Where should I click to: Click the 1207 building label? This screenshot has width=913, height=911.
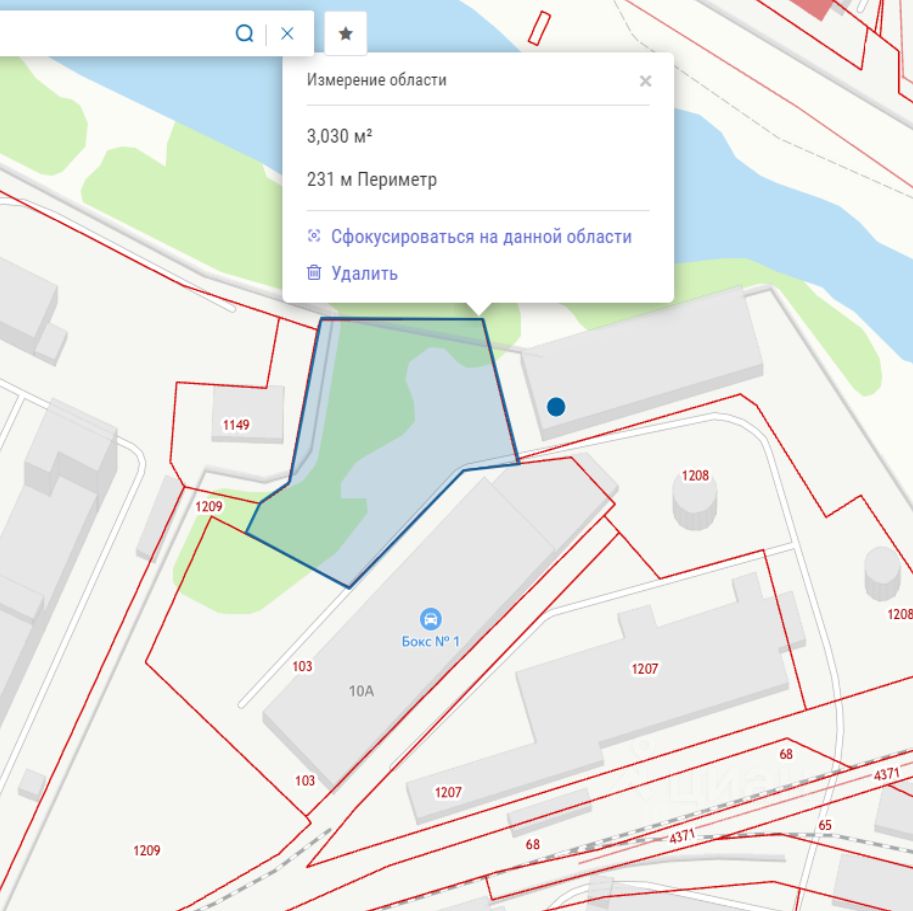tap(645, 669)
